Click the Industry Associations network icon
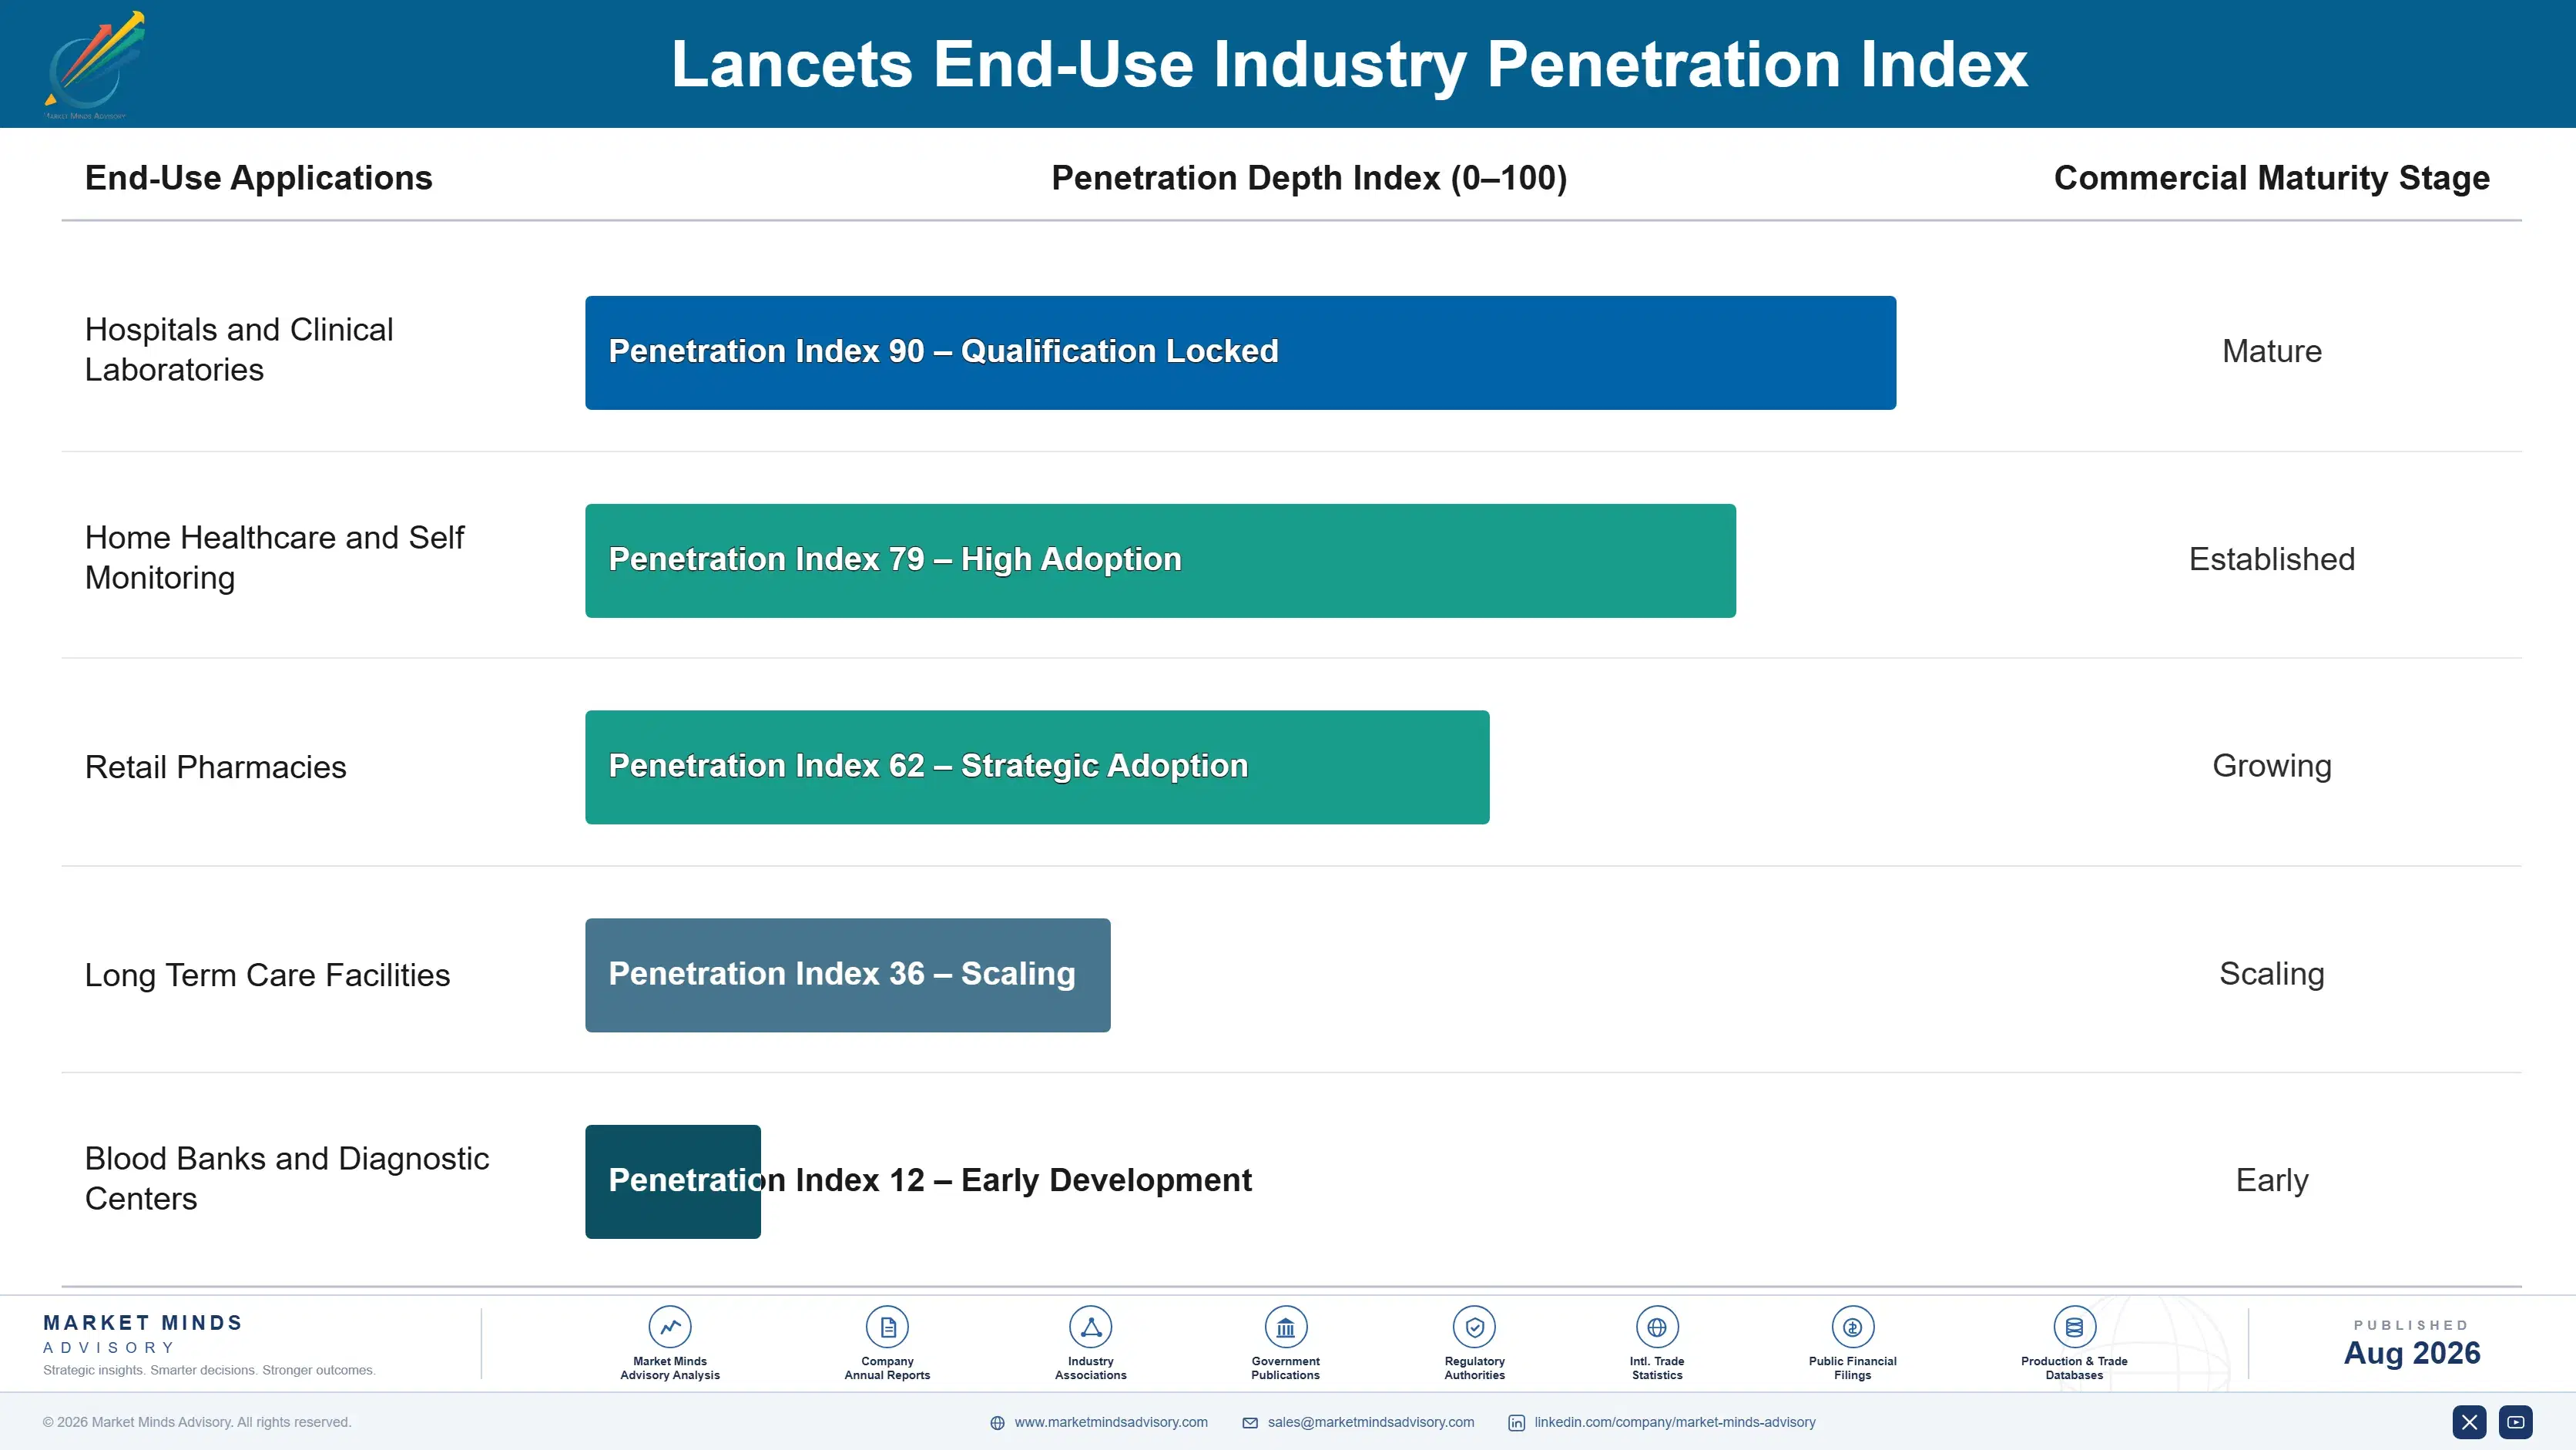This screenshot has height=1450, width=2576. click(x=1091, y=1327)
